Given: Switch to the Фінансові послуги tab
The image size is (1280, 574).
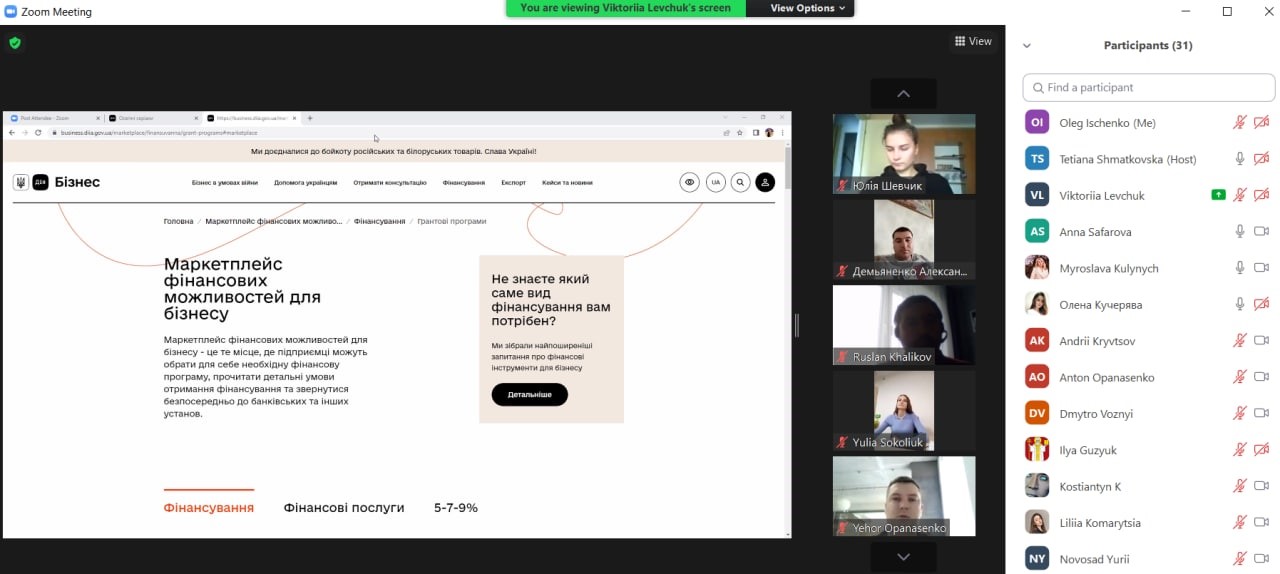Looking at the screenshot, I should [x=344, y=508].
